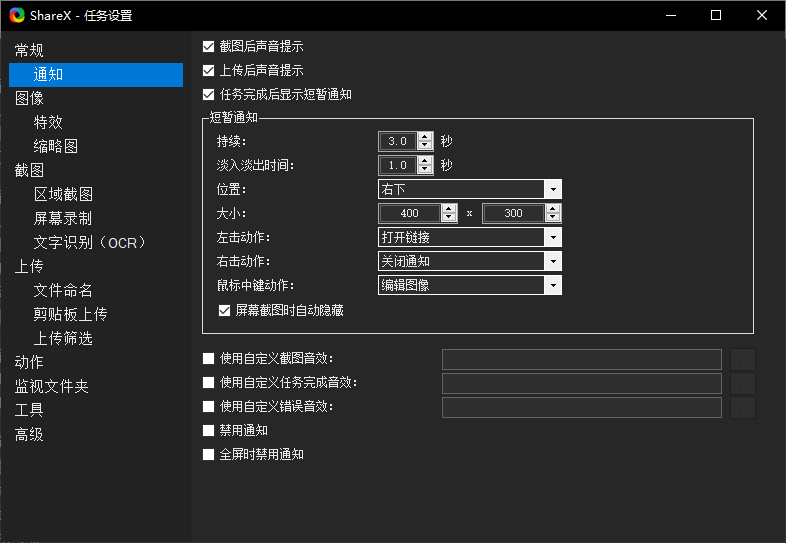The height and width of the screenshot is (543, 786).
Task: Enable 禁用通知 checkbox
Action: [x=208, y=431]
